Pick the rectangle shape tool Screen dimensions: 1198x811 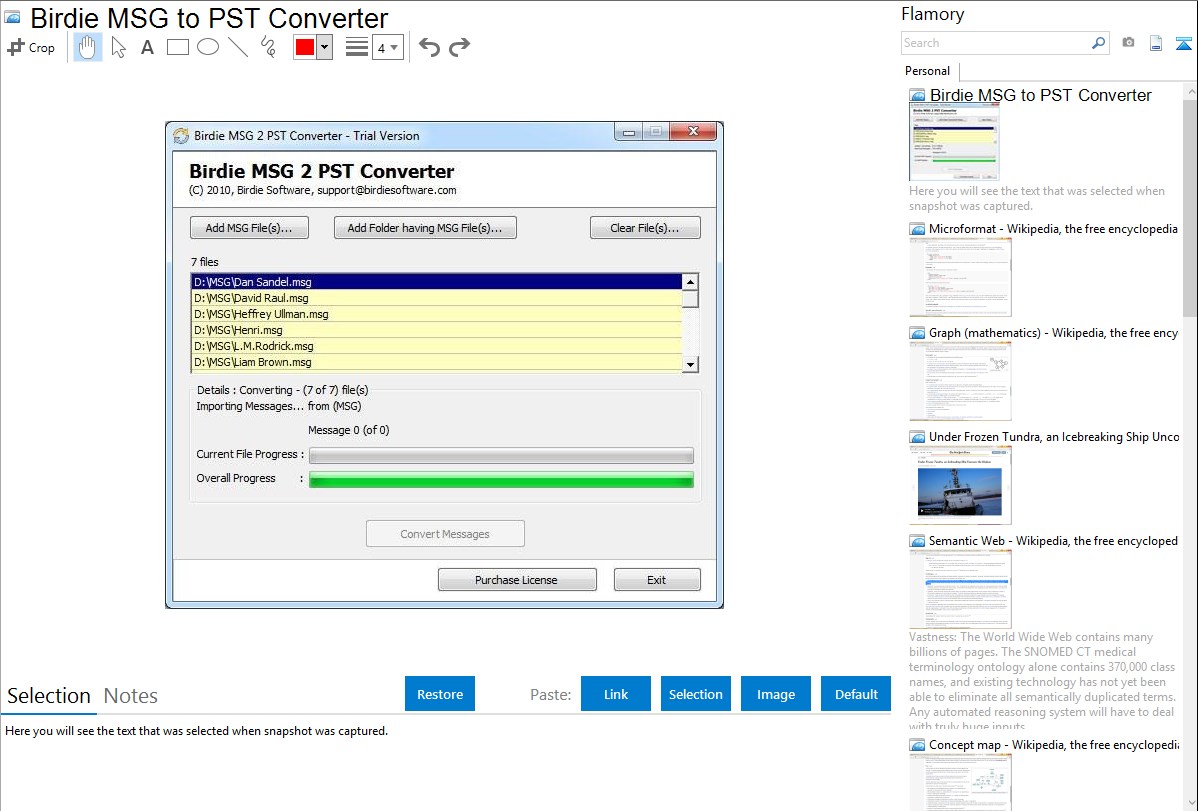pos(178,47)
